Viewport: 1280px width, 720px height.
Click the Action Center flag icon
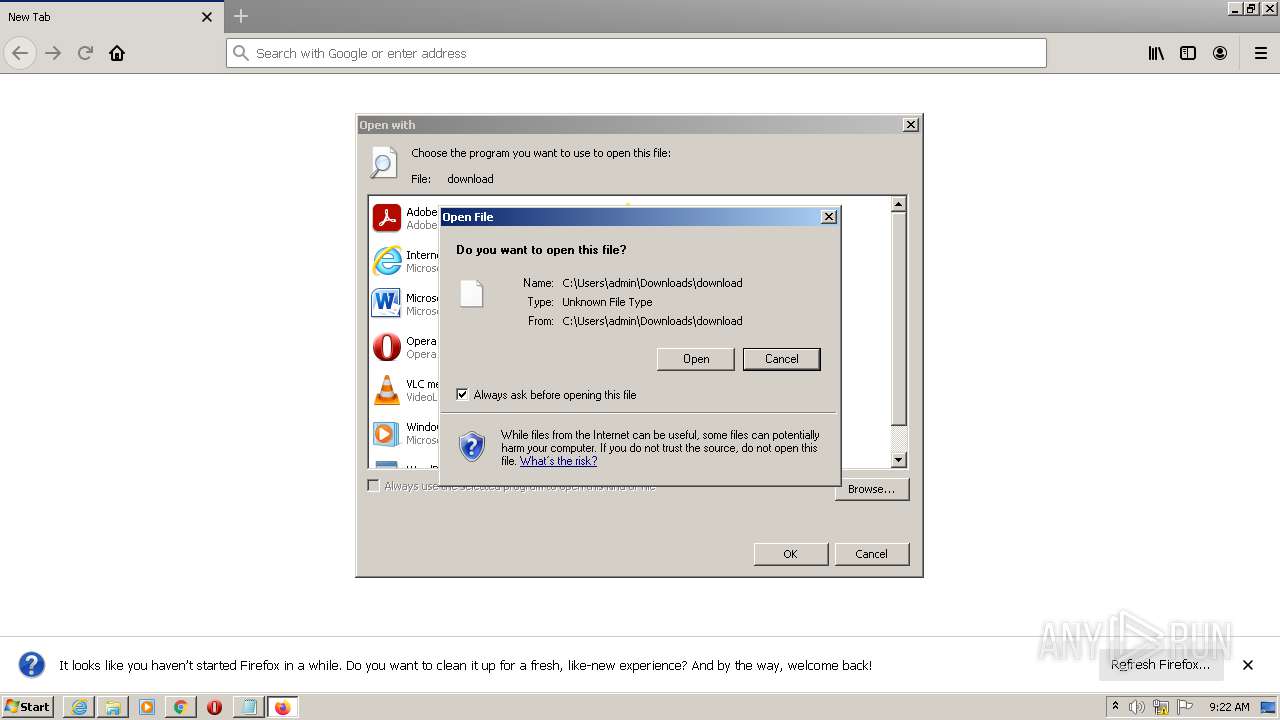point(1185,707)
